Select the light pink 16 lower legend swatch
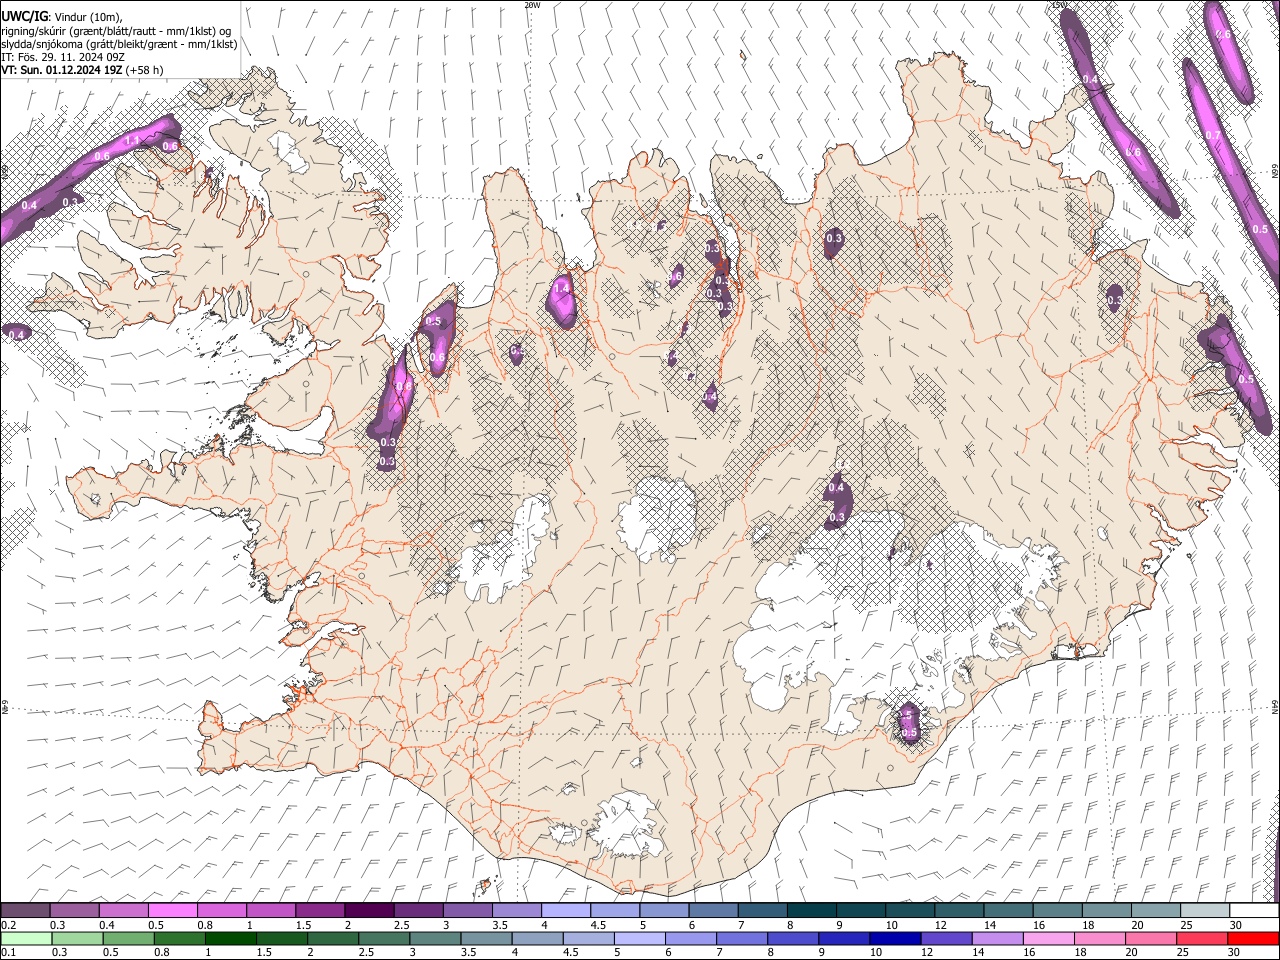 pos(1049,939)
